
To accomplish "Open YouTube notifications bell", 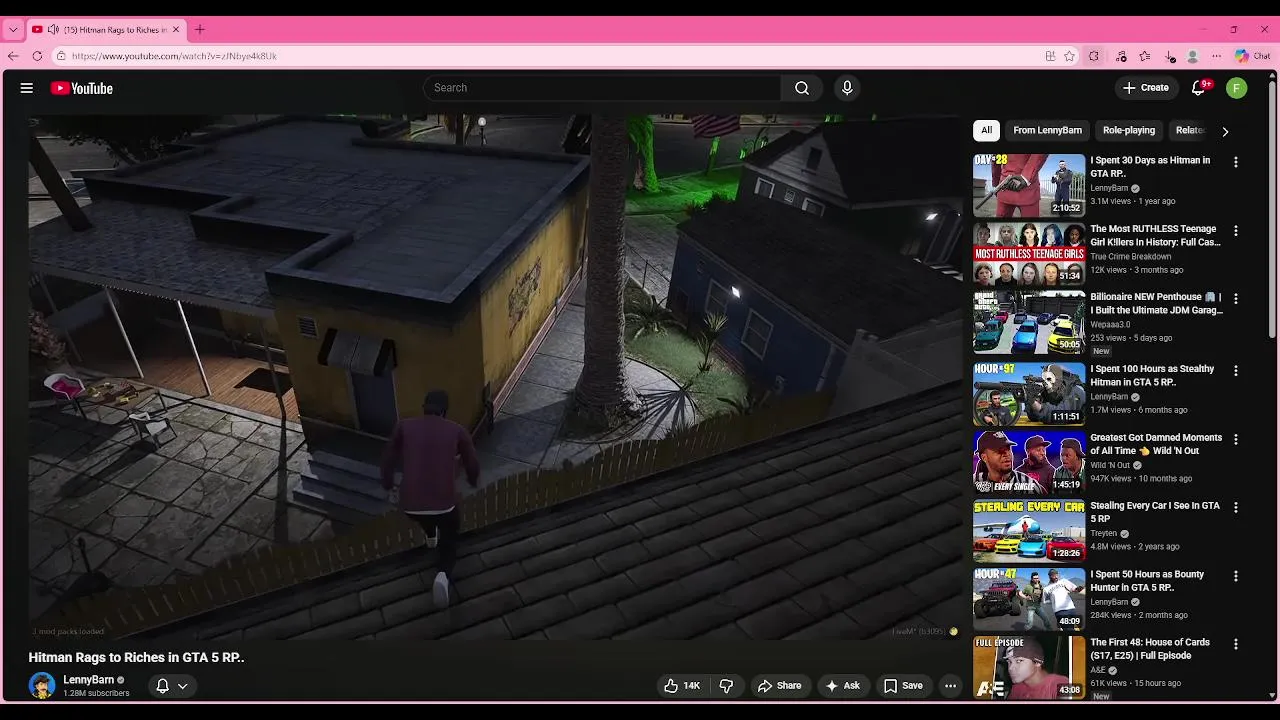I will (x=1198, y=88).
